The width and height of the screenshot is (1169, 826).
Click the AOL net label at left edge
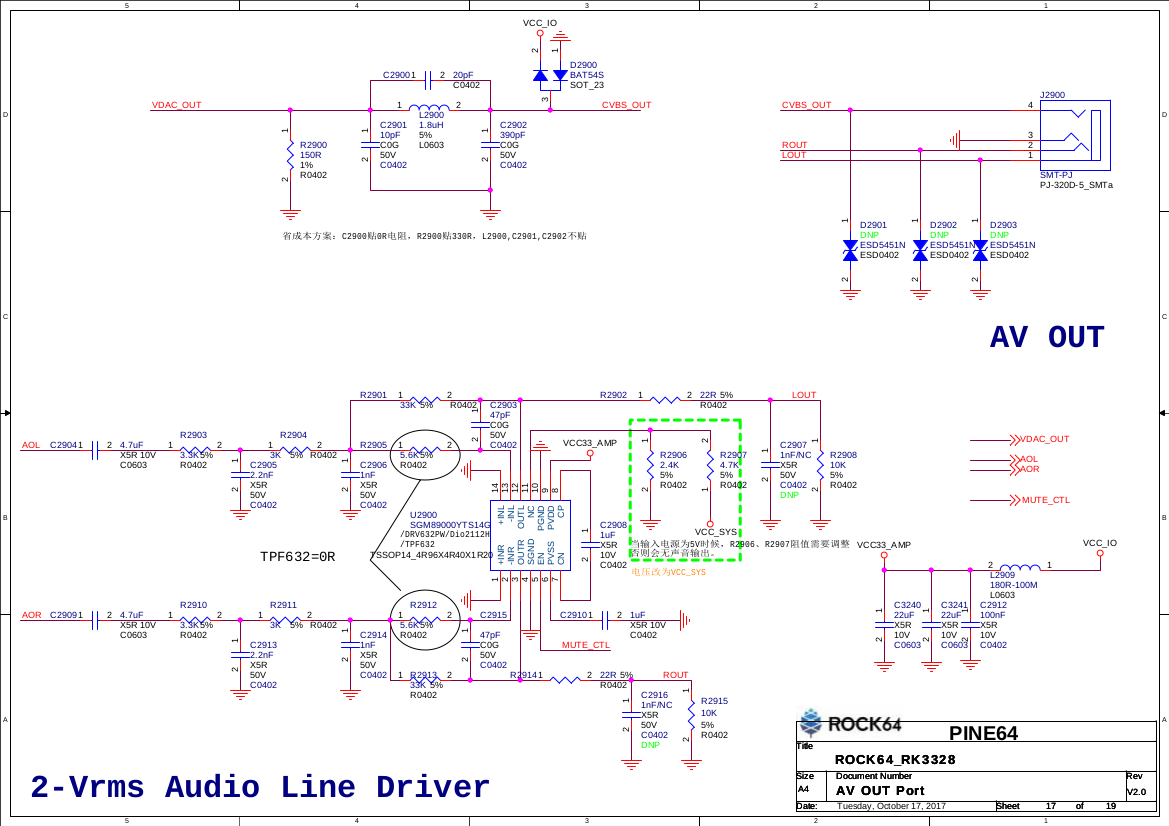click(31, 445)
